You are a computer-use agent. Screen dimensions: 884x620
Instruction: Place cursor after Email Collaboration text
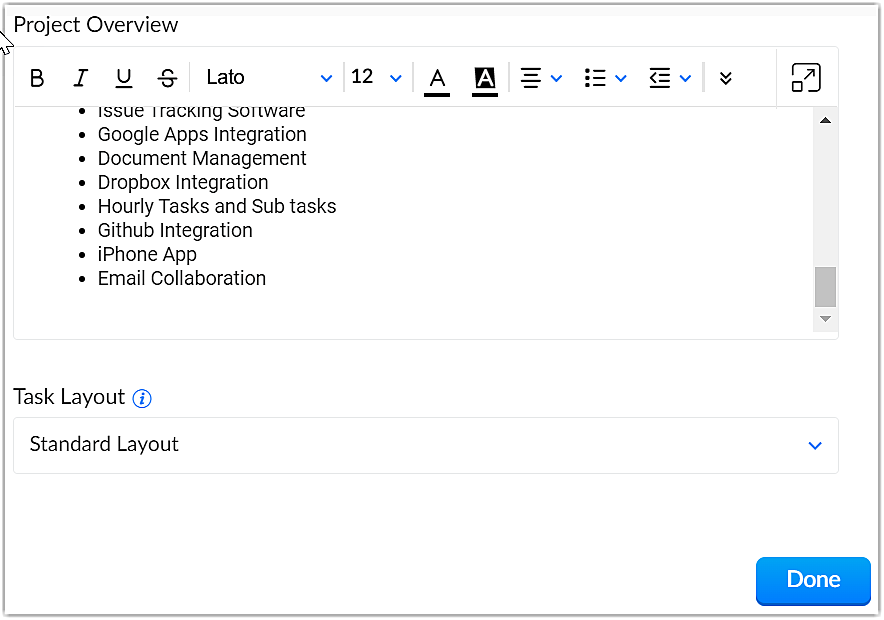[x=268, y=279]
